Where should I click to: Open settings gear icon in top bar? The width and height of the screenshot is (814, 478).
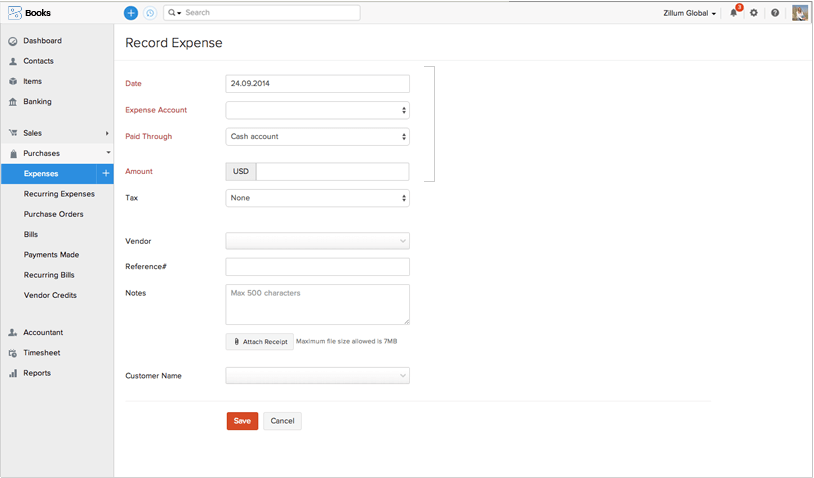754,13
